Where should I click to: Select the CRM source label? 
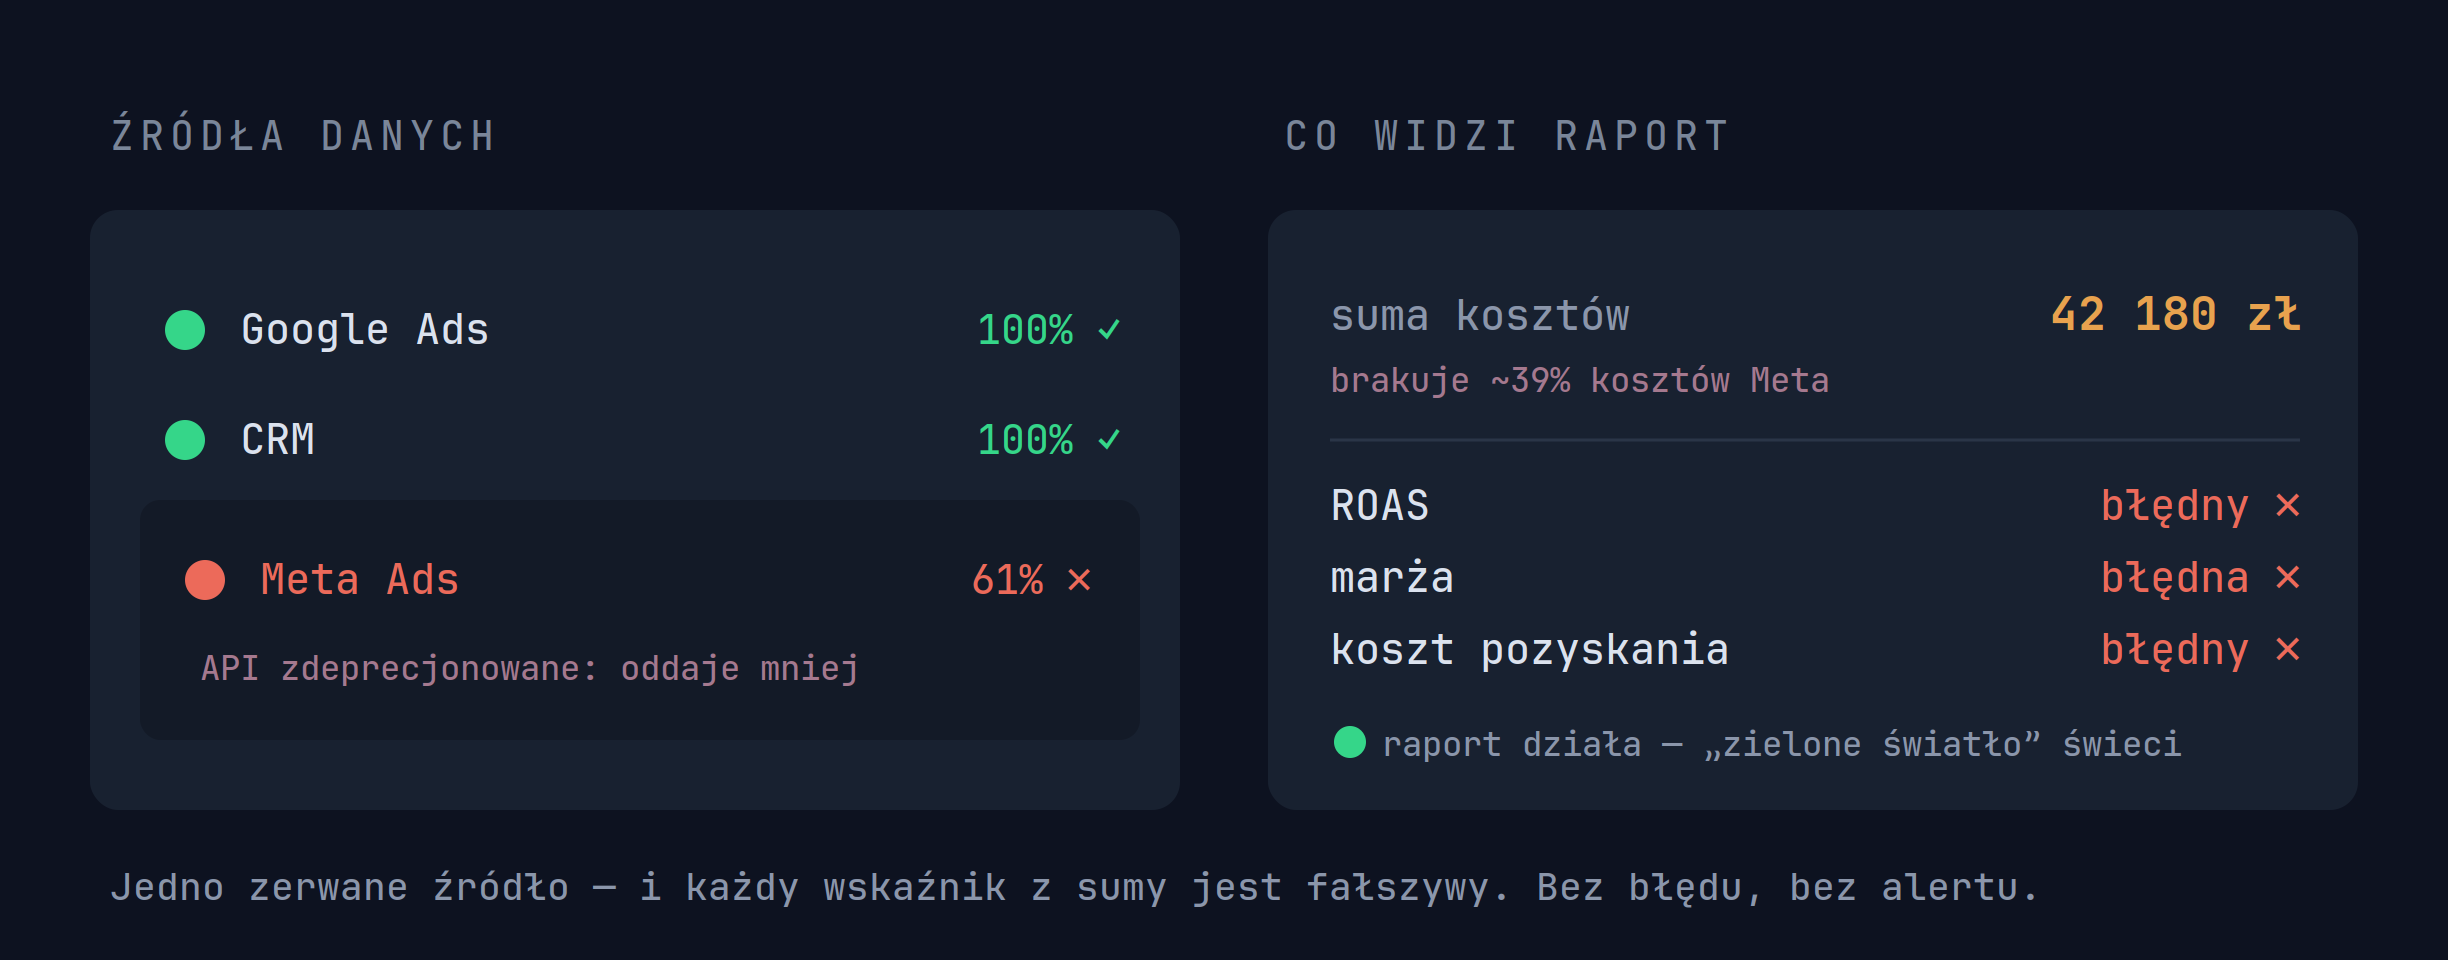point(278,440)
